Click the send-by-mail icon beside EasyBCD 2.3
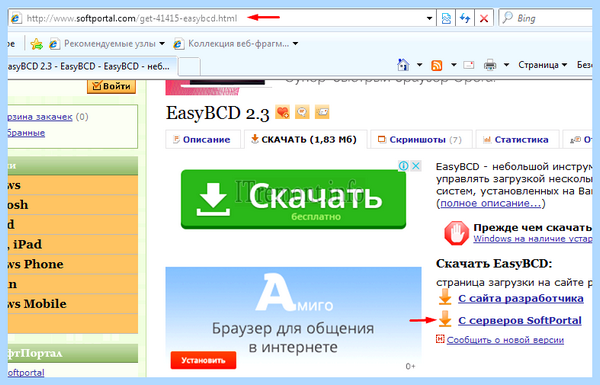Viewport: 600px width, 385px height. [x=322, y=113]
